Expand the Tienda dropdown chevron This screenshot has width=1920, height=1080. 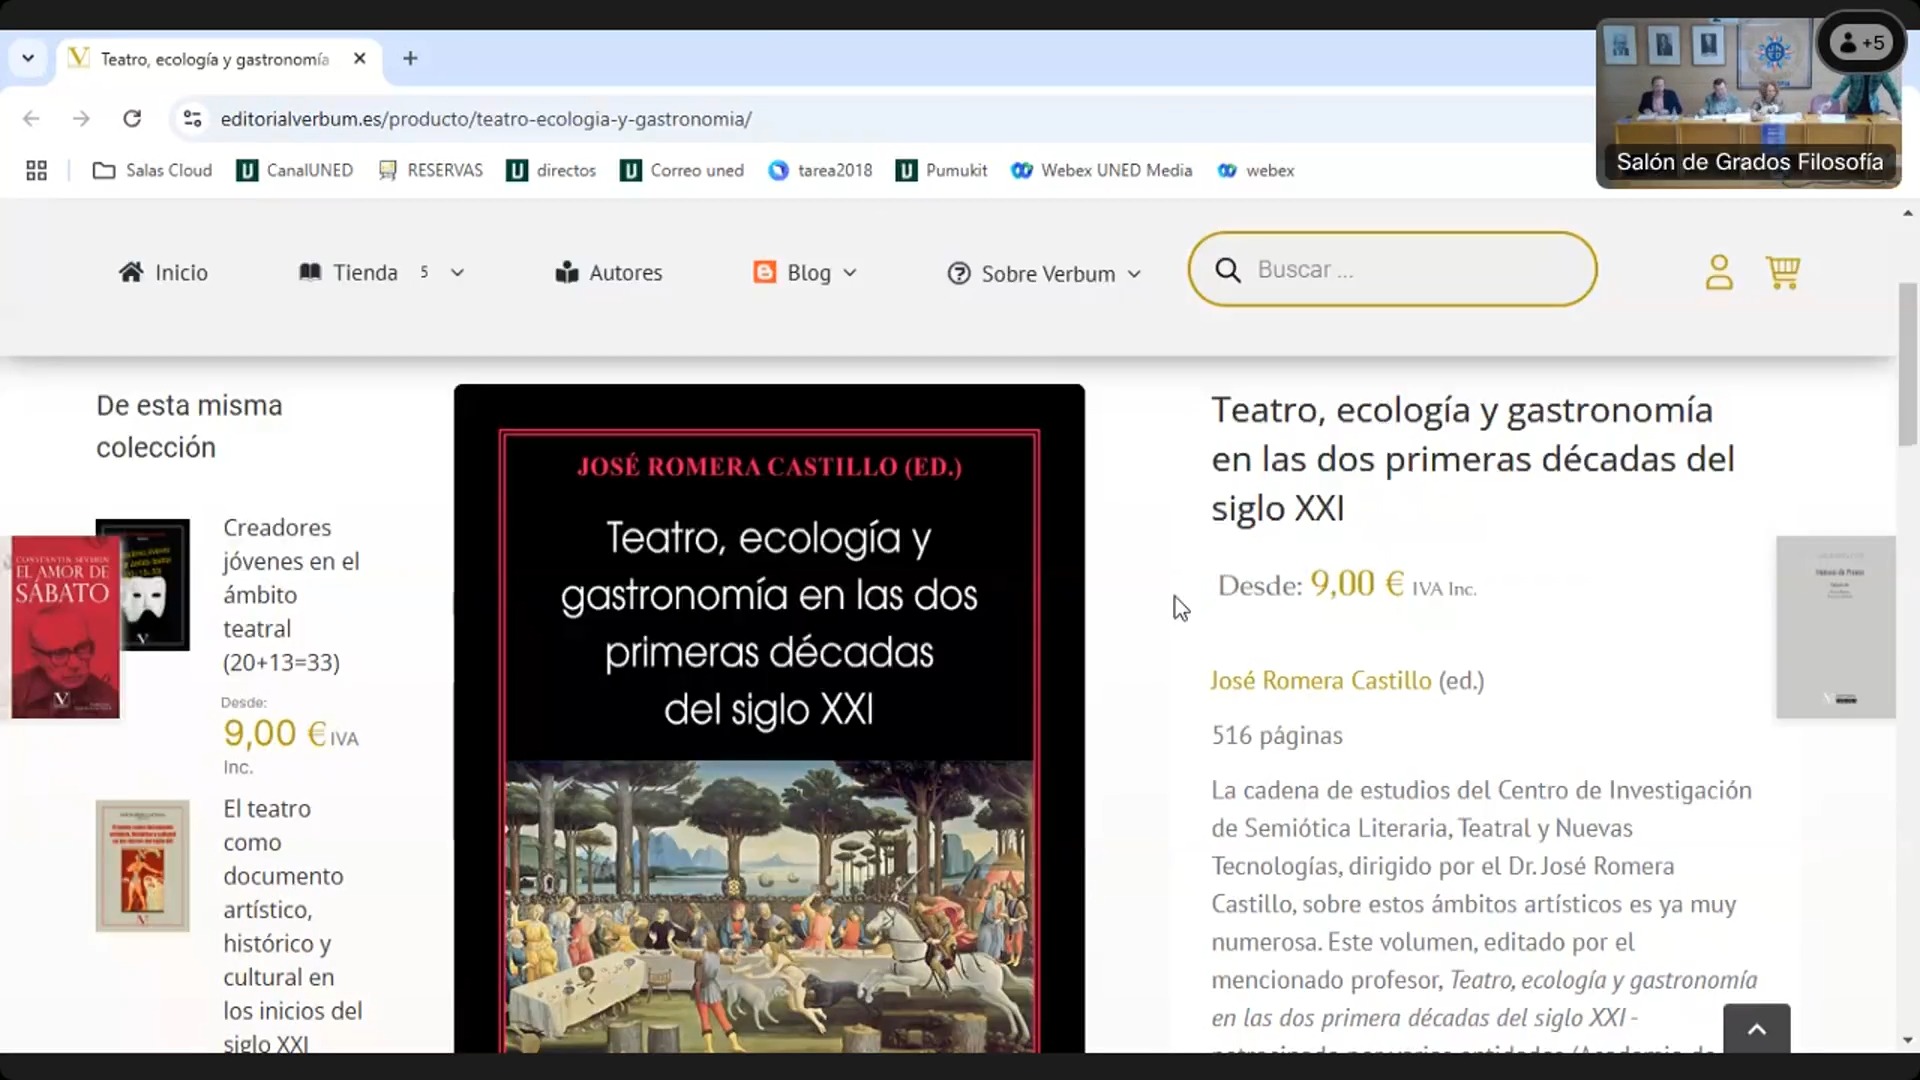[x=457, y=272]
